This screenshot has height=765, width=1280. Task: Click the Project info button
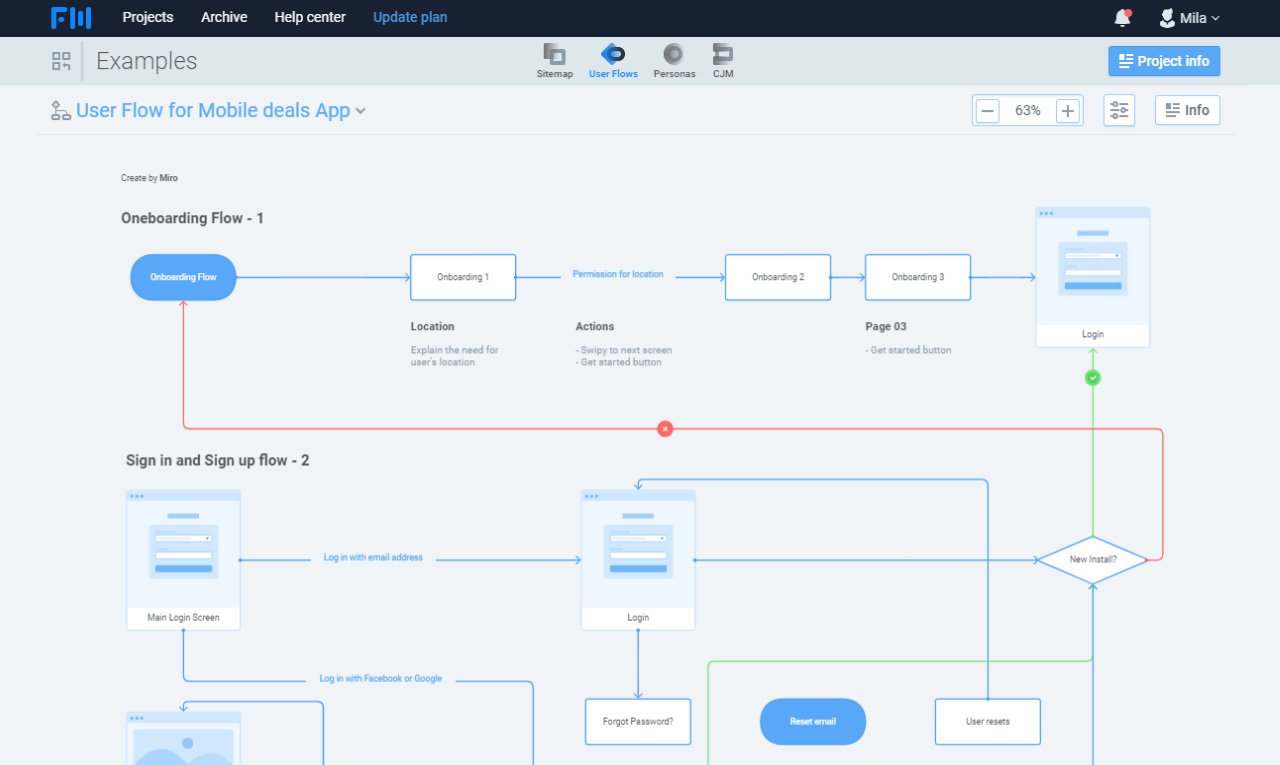coord(1164,61)
